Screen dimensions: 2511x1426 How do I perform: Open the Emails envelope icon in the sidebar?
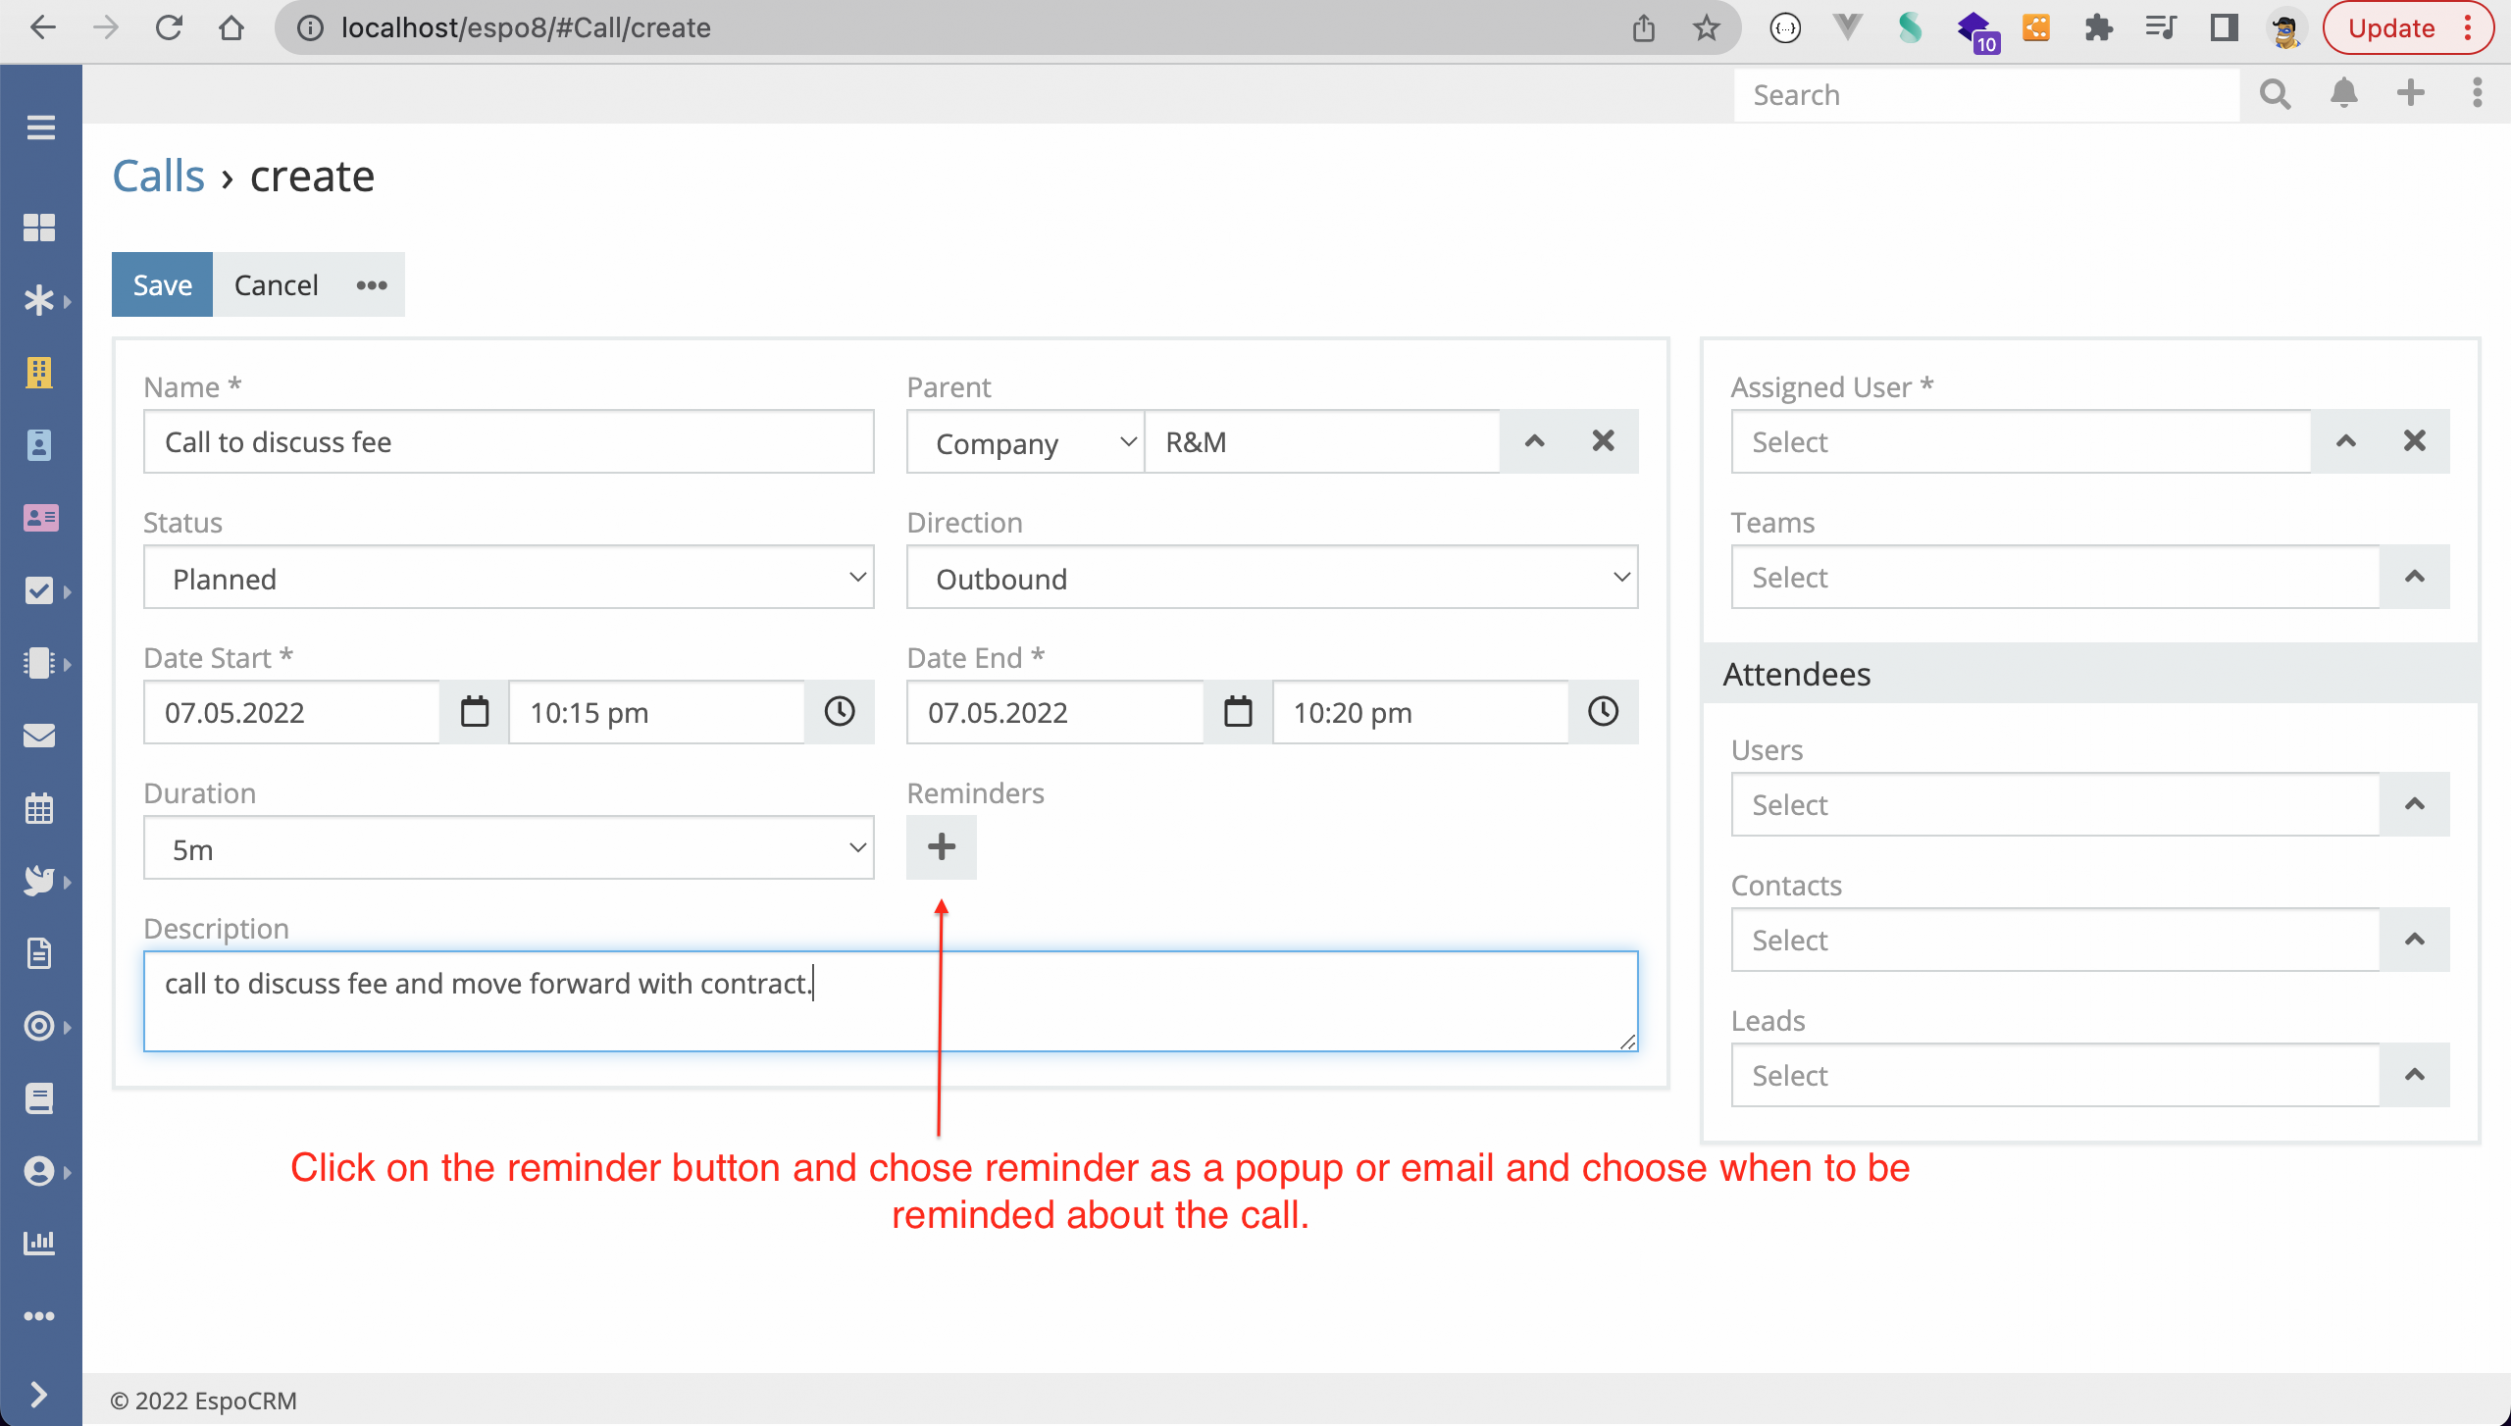click(39, 735)
